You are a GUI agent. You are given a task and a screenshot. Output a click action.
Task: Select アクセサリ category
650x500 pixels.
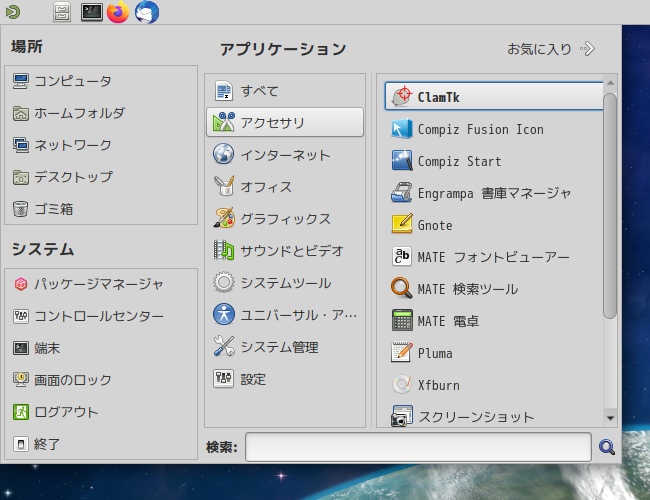tap(285, 122)
